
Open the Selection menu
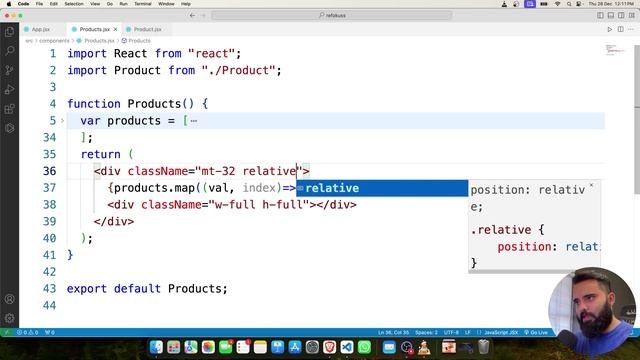(x=74, y=4)
